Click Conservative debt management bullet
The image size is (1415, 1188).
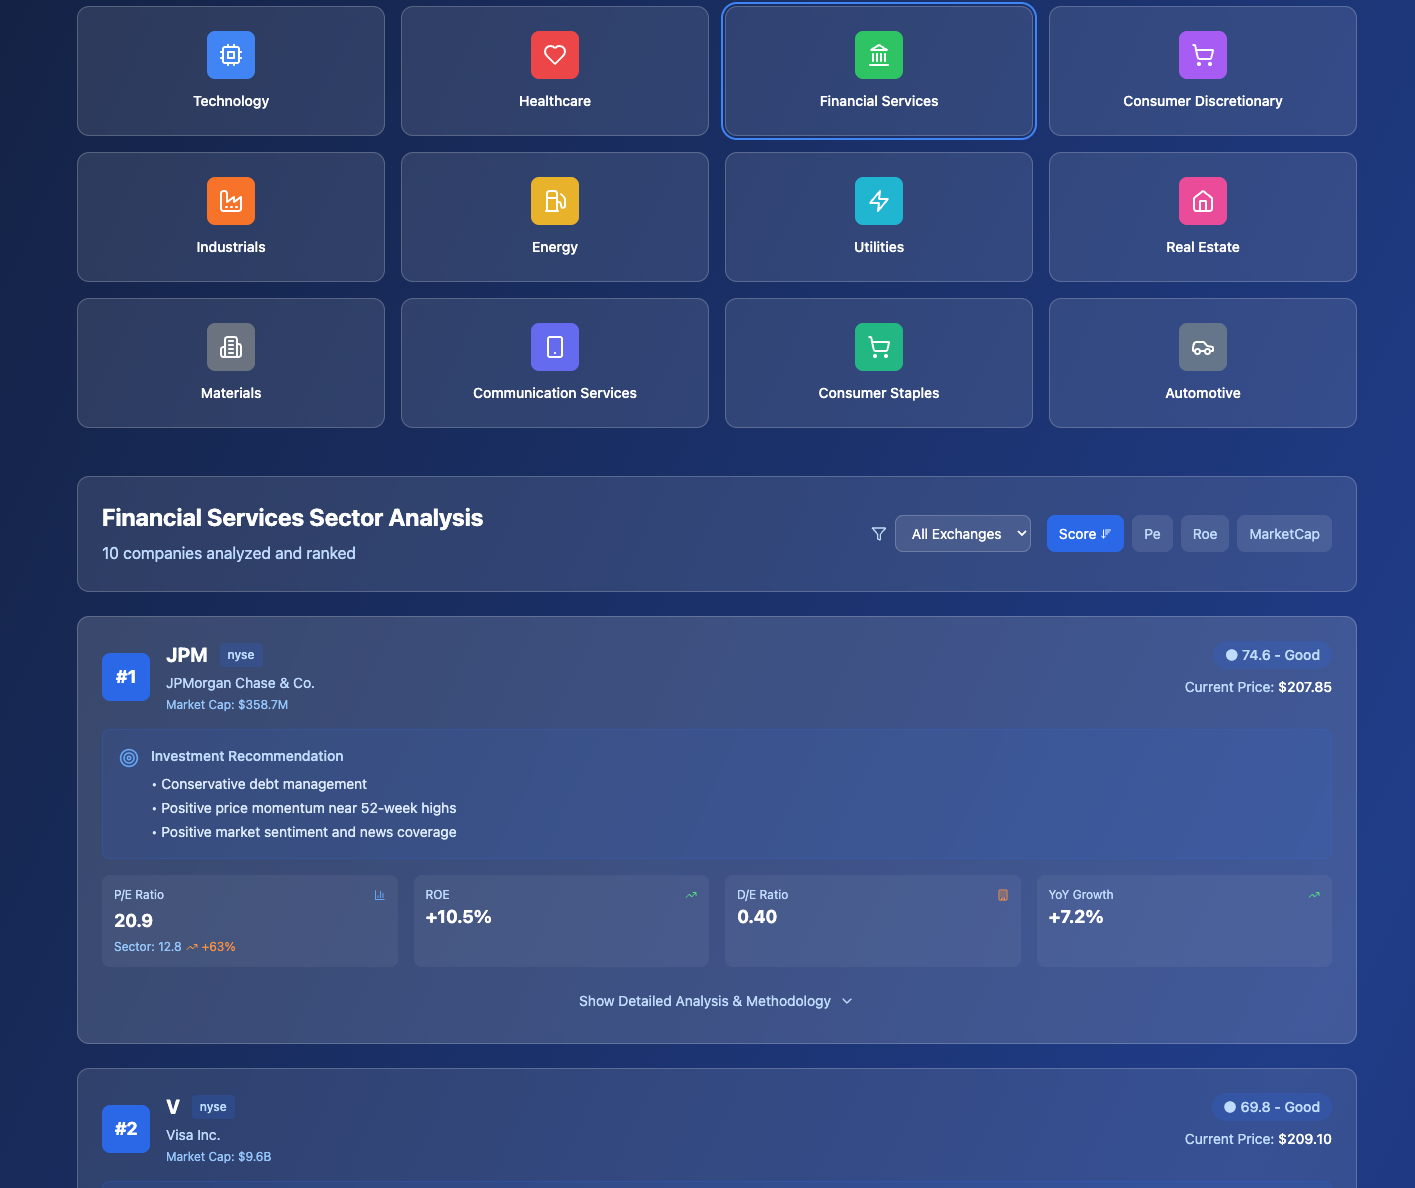pyautogui.click(x=264, y=784)
